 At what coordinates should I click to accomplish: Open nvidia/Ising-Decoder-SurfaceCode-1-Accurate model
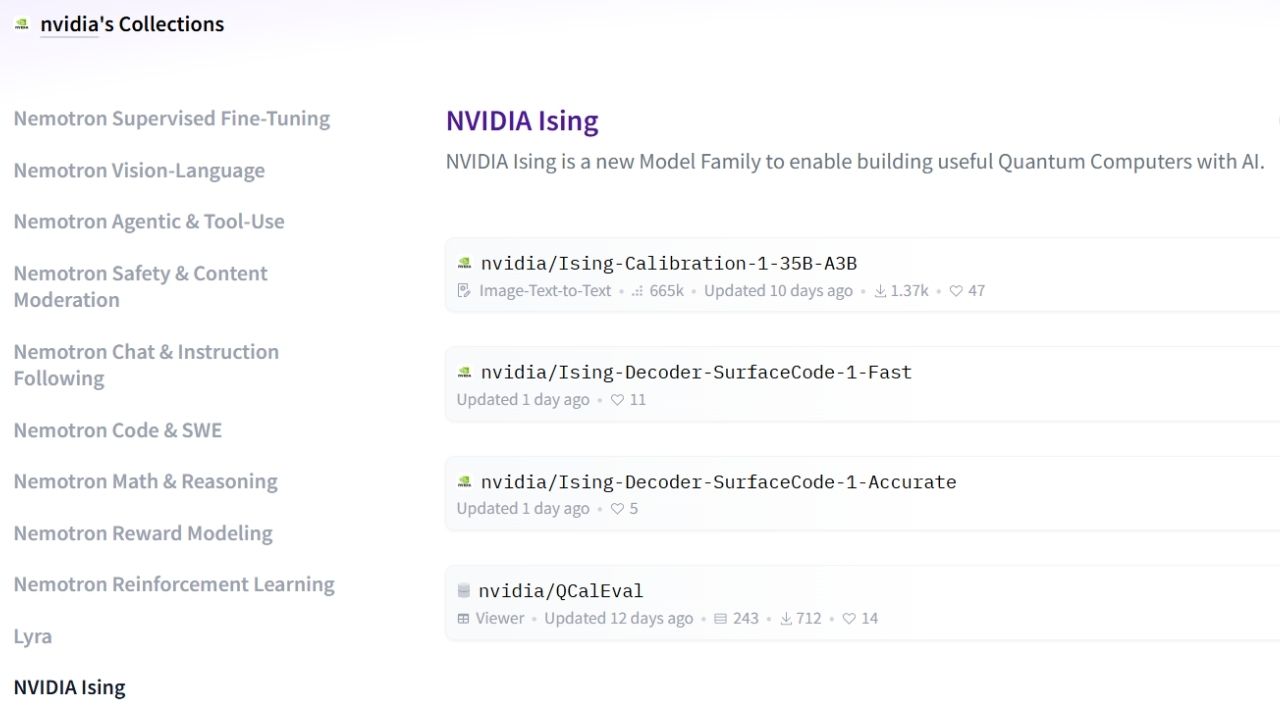click(718, 482)
